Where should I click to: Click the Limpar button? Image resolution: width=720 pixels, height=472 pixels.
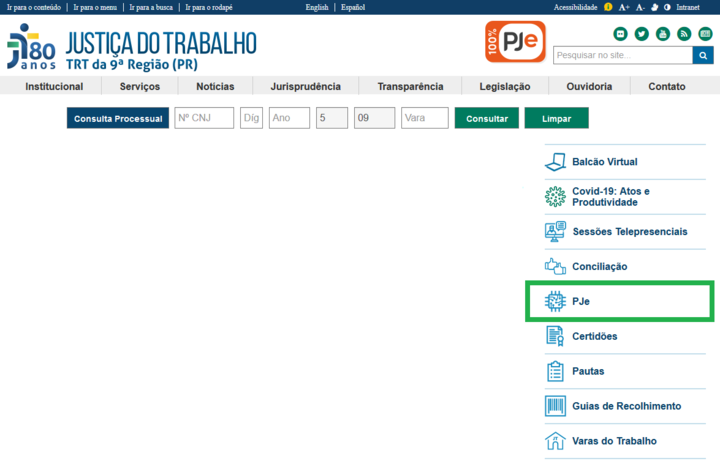pos(557,118)
